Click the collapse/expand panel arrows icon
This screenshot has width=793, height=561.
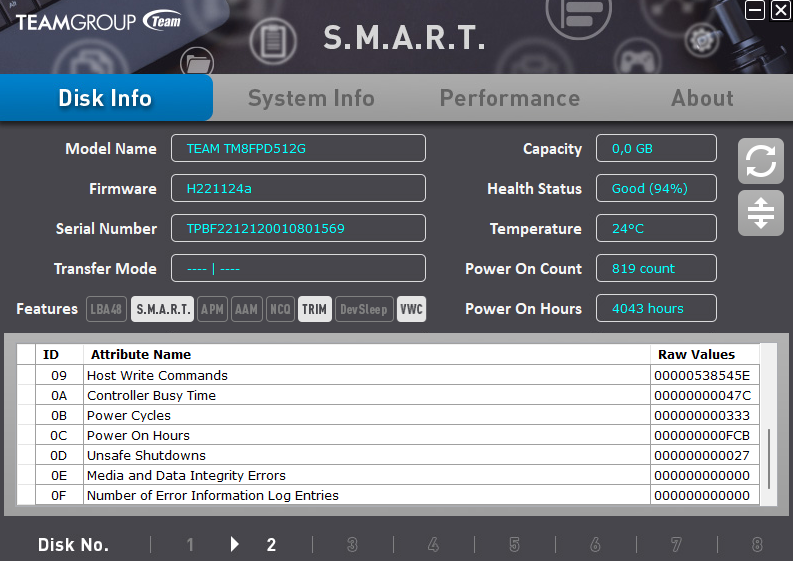pos(760,213)
